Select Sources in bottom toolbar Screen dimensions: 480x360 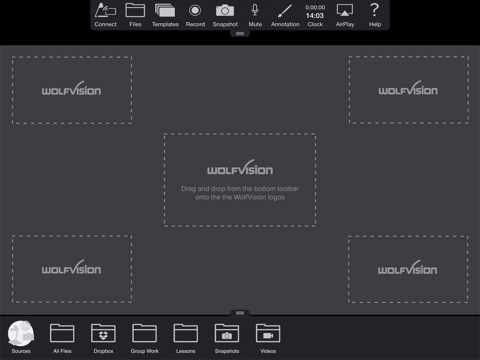(21, 337)
